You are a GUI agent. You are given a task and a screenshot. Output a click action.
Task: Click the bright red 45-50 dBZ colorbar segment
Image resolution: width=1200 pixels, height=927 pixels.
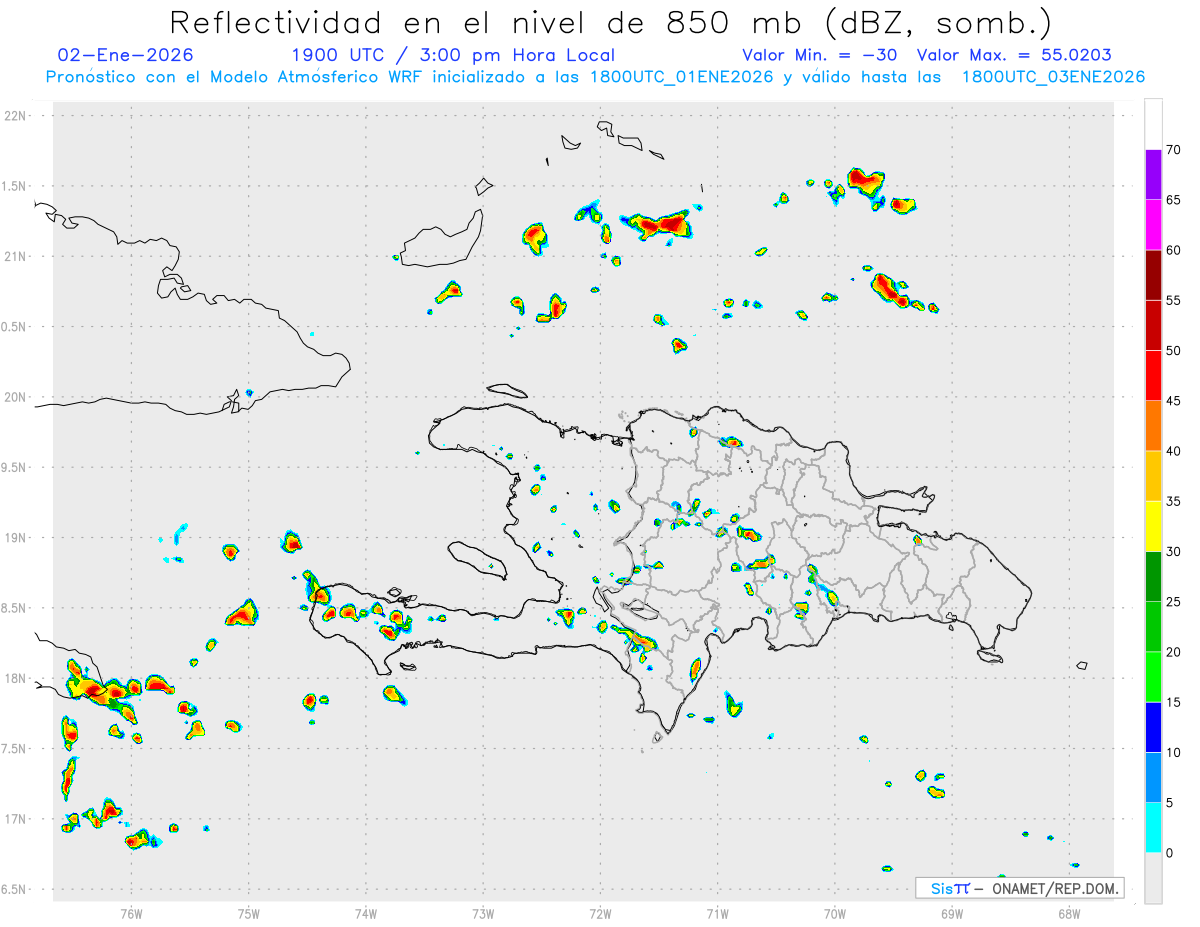click(x=1153, y=376)
